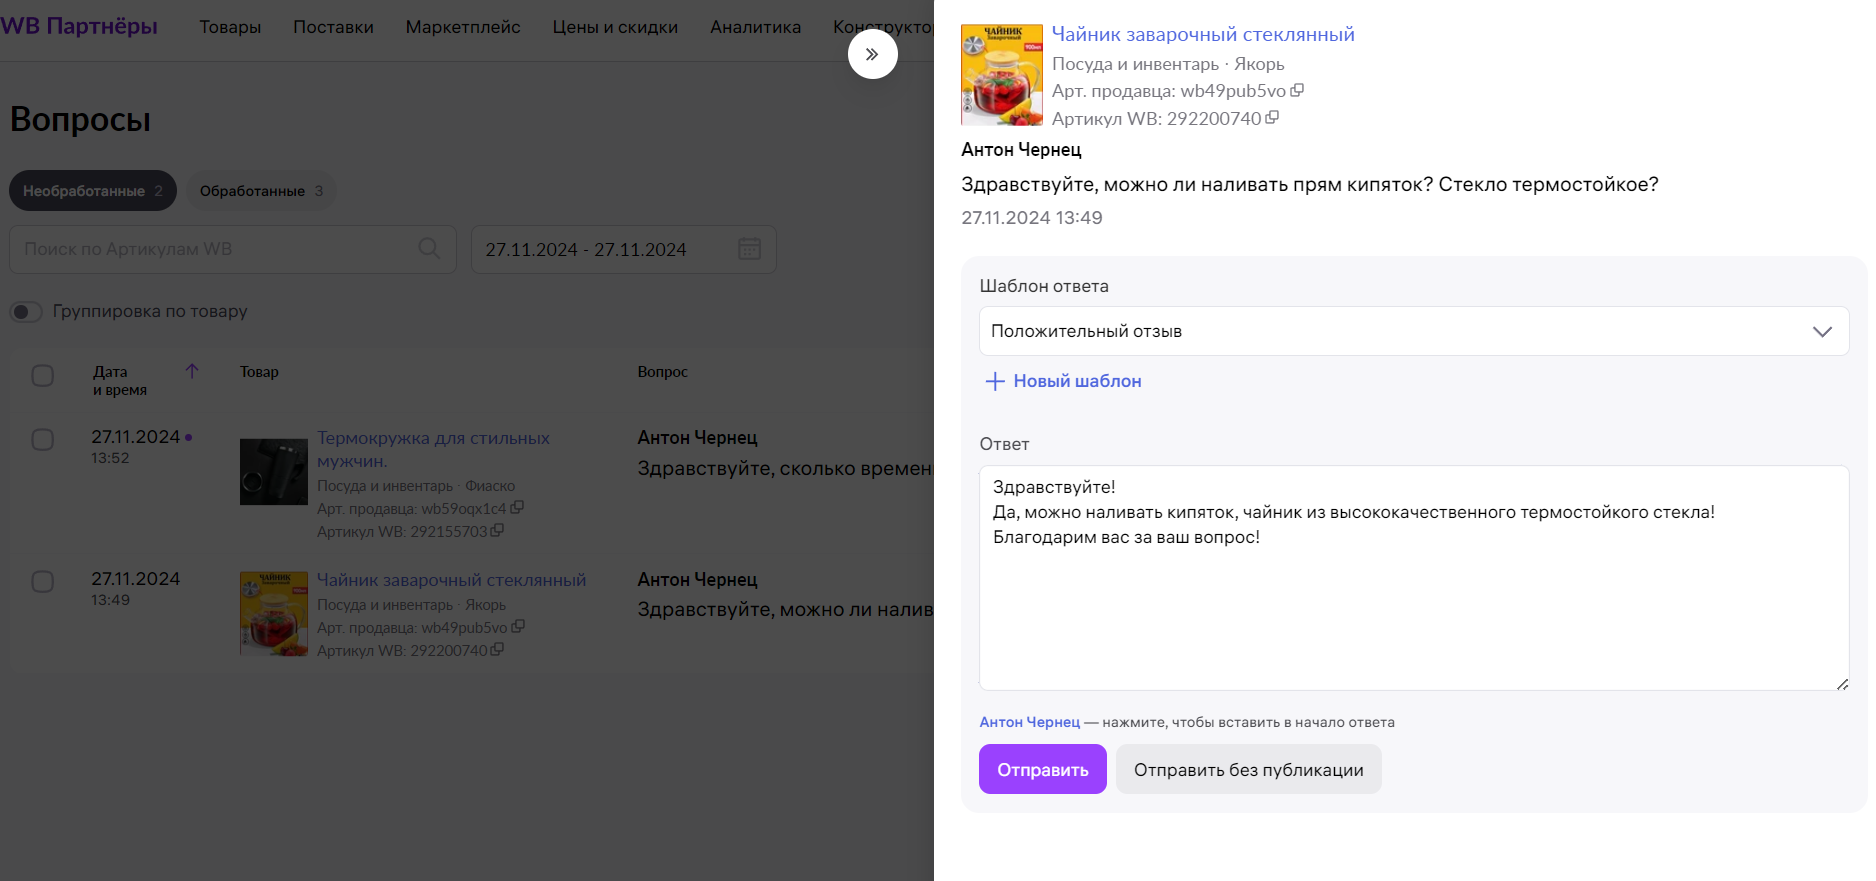The width and height of the screenshot is (1876, 881).
Task: Copy seller article wb59oqx1c4 in table
Action: [517, 508]
